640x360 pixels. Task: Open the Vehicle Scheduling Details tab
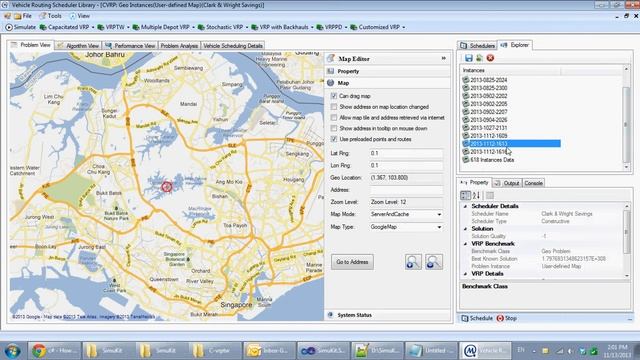[233, 46]
